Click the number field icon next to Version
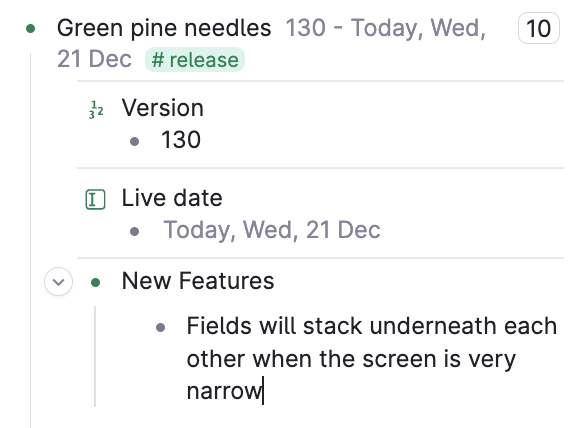This screenshot has height=428, width=586. coord(96,110)
